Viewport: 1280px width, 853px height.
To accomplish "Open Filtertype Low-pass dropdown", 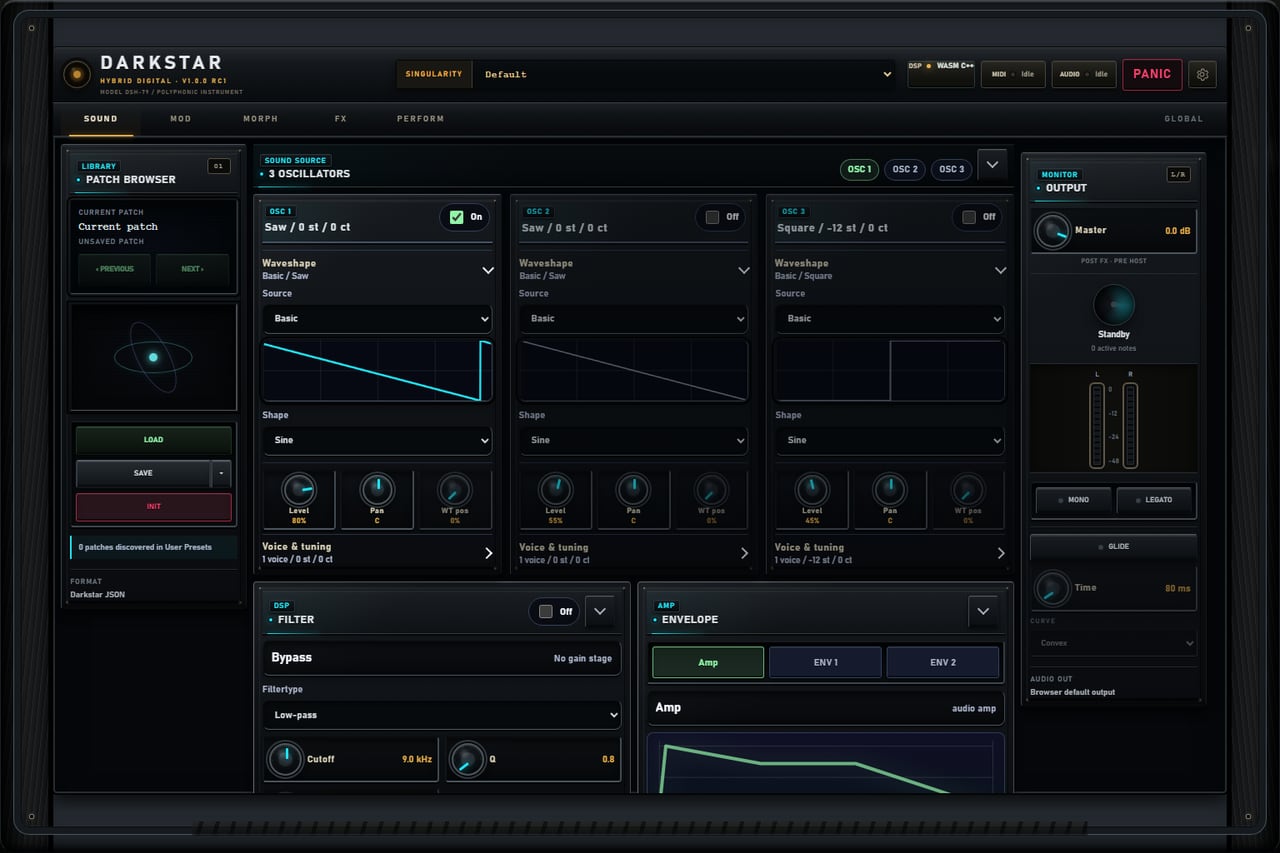I will click(441, 715).
